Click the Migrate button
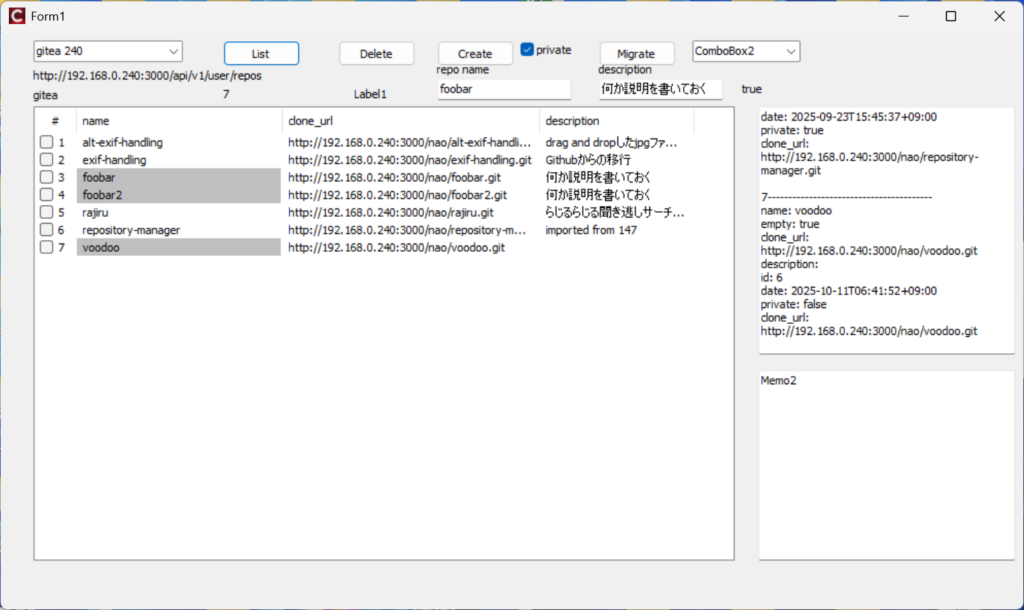This screenshot has height=610, width=1024. [x=636, y=54]
